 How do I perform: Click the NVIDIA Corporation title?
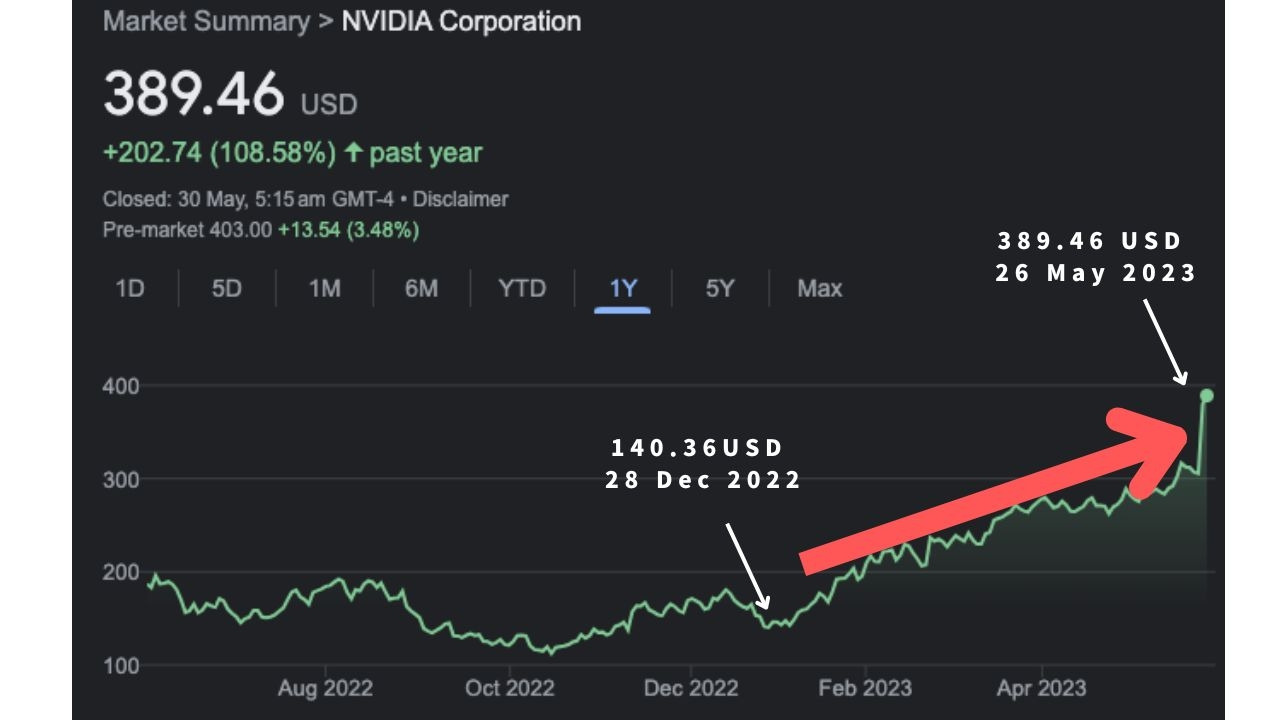[461, 22]
